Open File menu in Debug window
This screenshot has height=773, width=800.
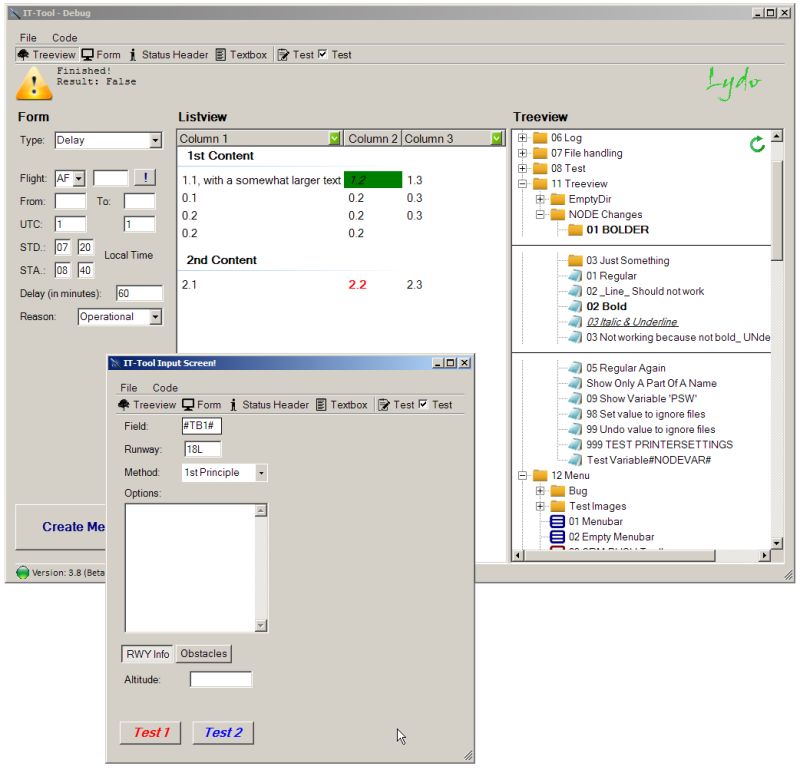click(28, 38)
